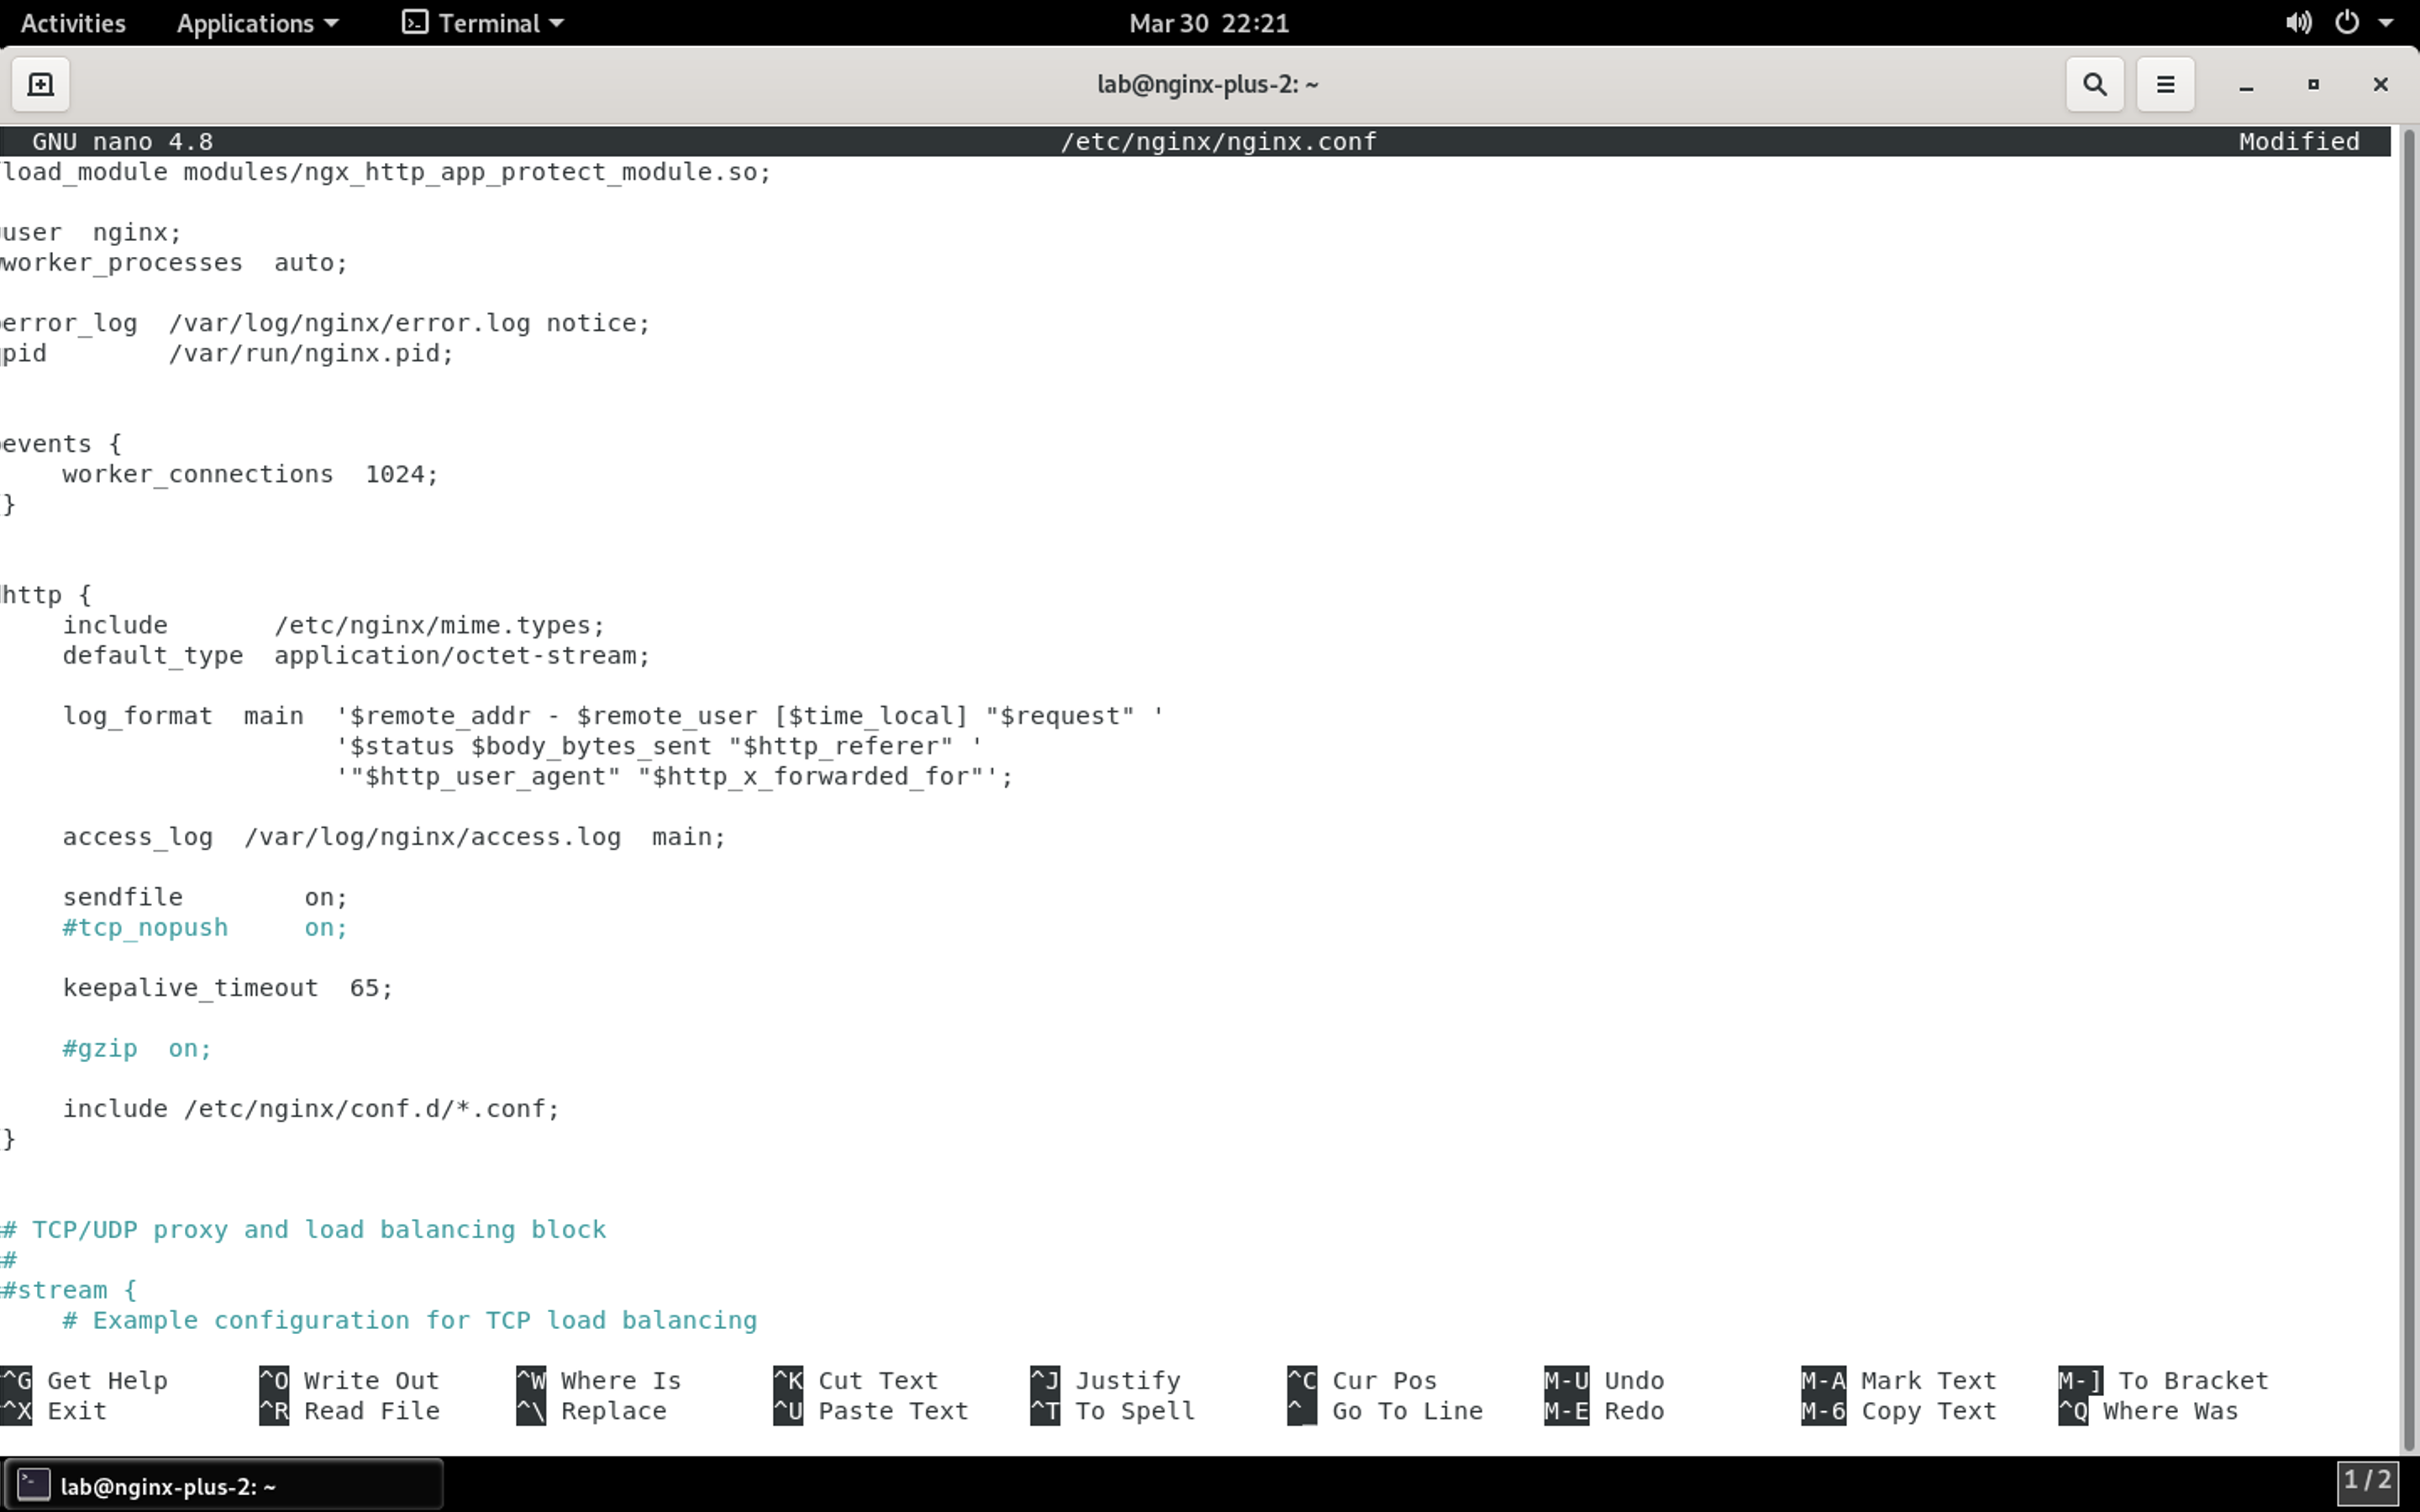Open a new terminal tab with the plus icon

pyautogui.click(x=41, y=85)
